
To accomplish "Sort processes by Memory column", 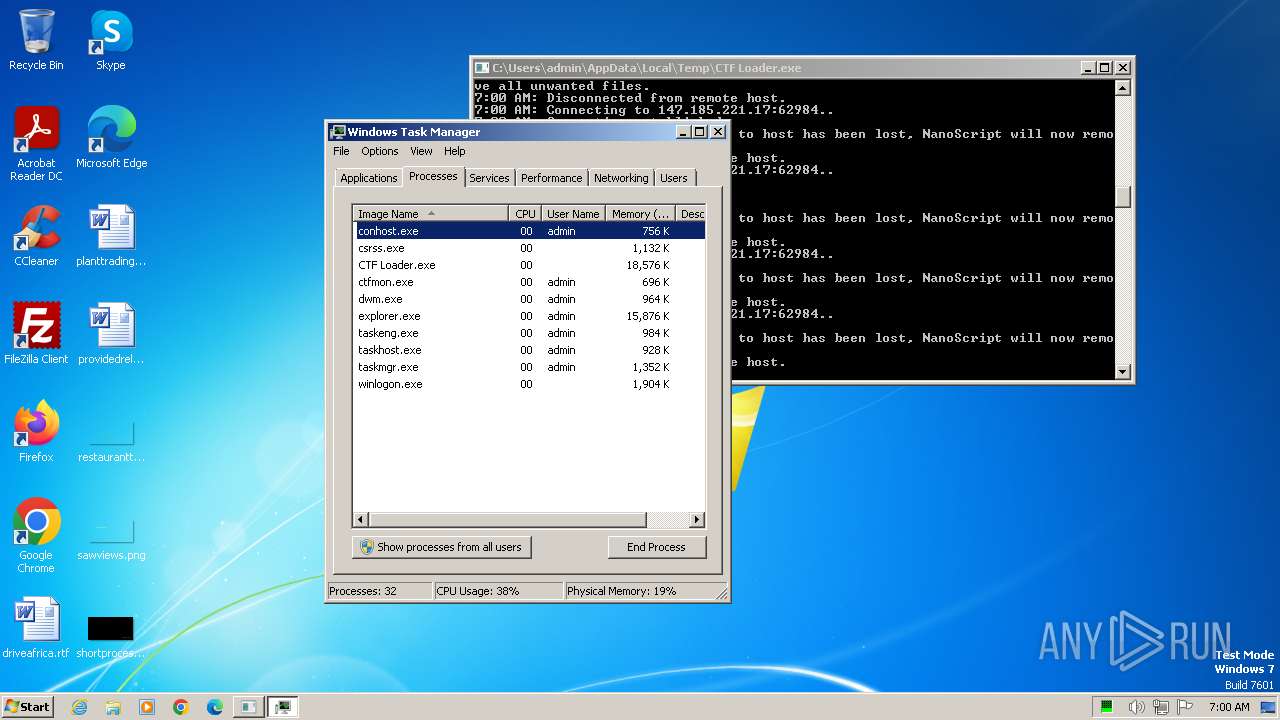I will (640, 213).
